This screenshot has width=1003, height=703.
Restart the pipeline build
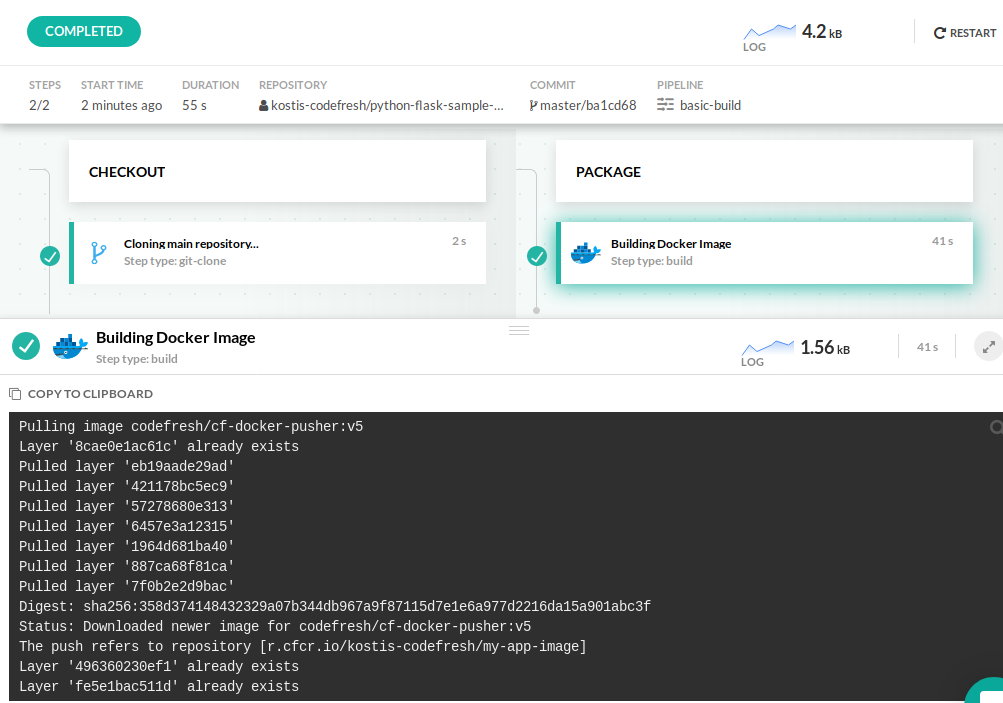964,33
